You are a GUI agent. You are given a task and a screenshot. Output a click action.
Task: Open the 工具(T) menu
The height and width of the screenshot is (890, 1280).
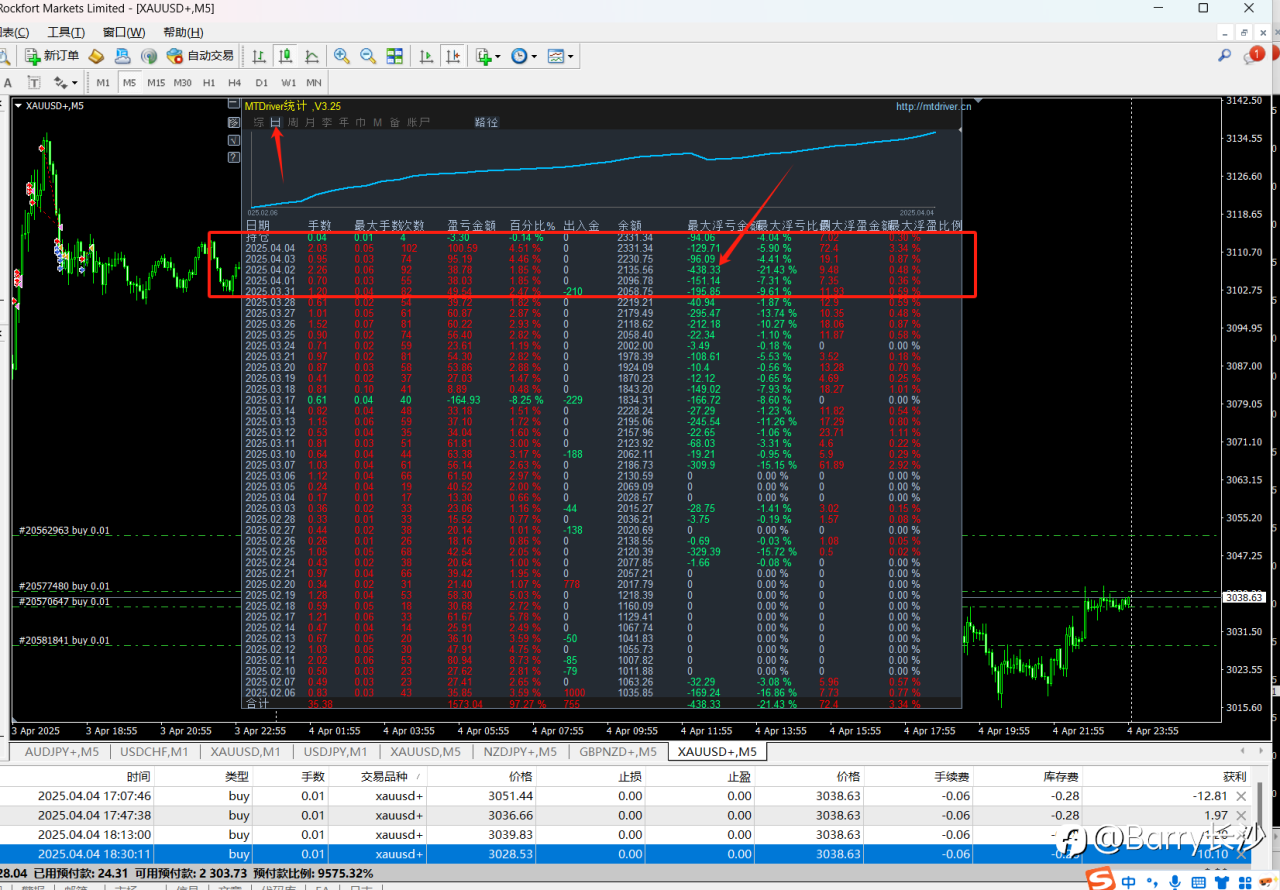(66, 33)
